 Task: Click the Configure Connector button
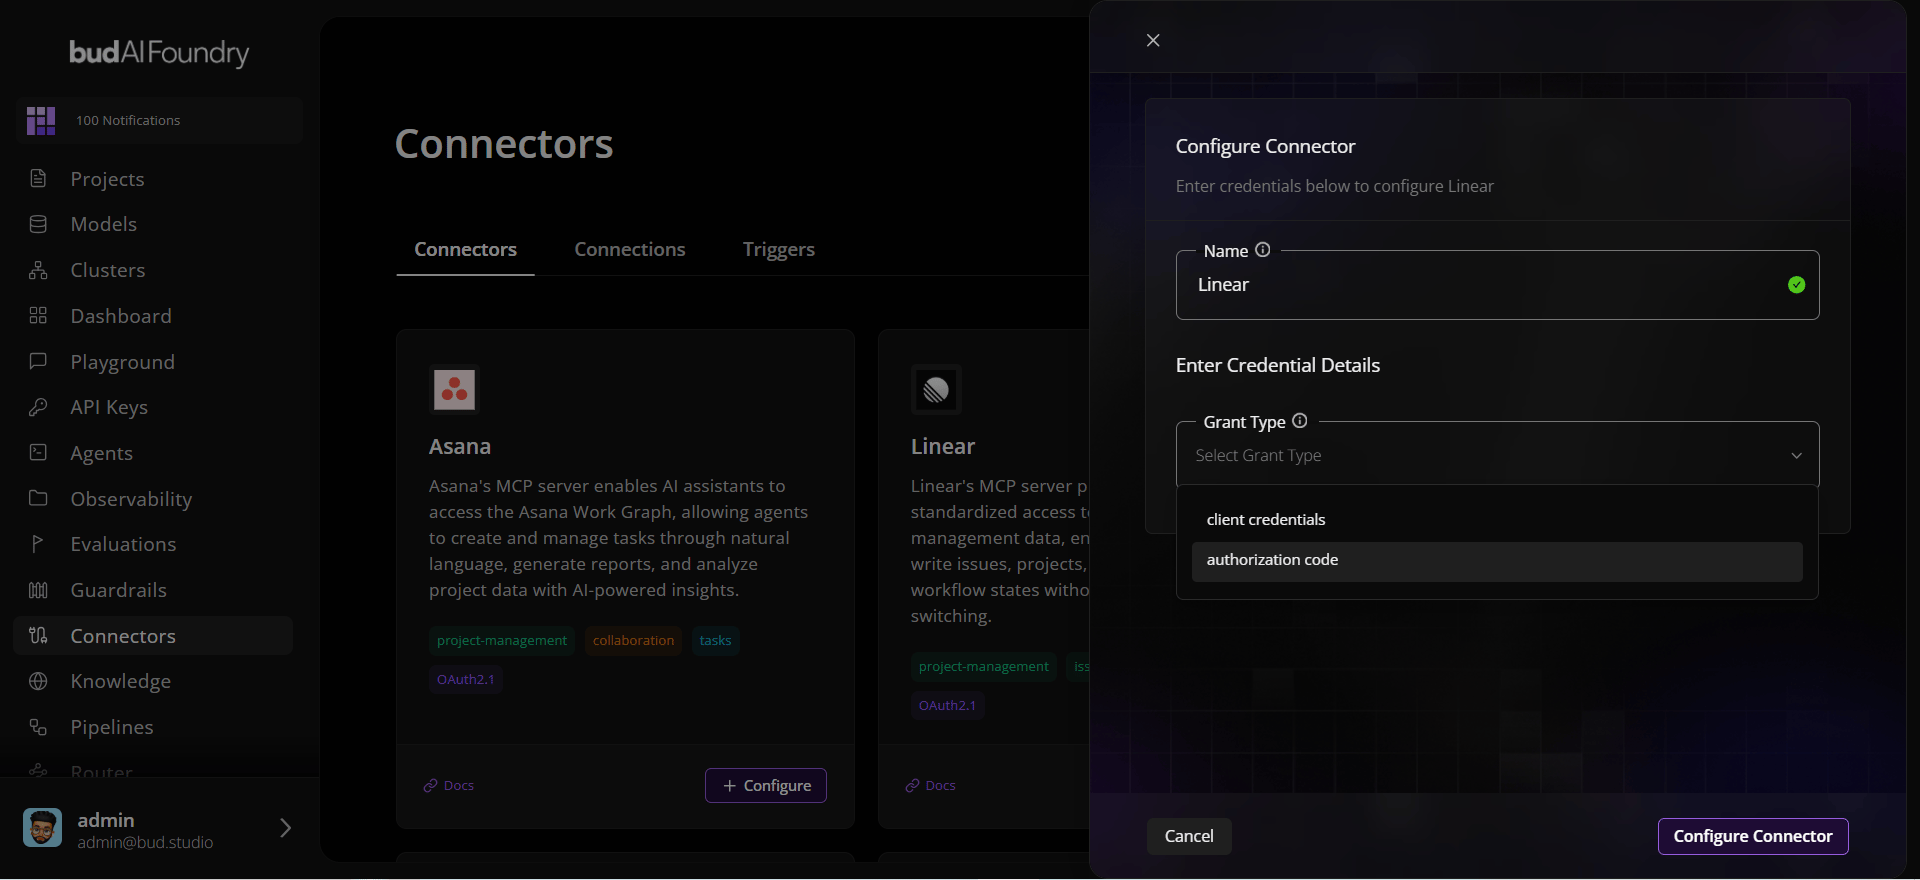[1753, 836]
